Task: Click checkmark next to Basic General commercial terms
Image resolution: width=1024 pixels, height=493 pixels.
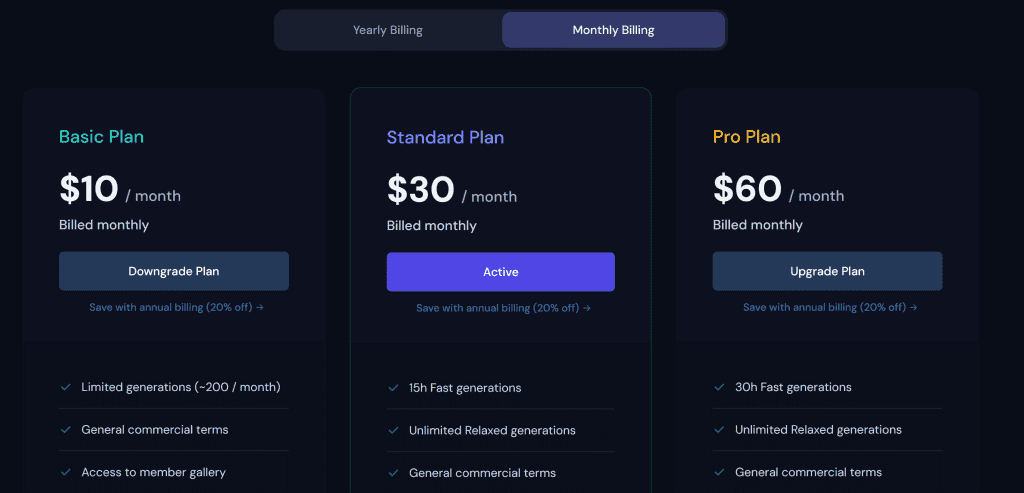Action: coord(66,430)
